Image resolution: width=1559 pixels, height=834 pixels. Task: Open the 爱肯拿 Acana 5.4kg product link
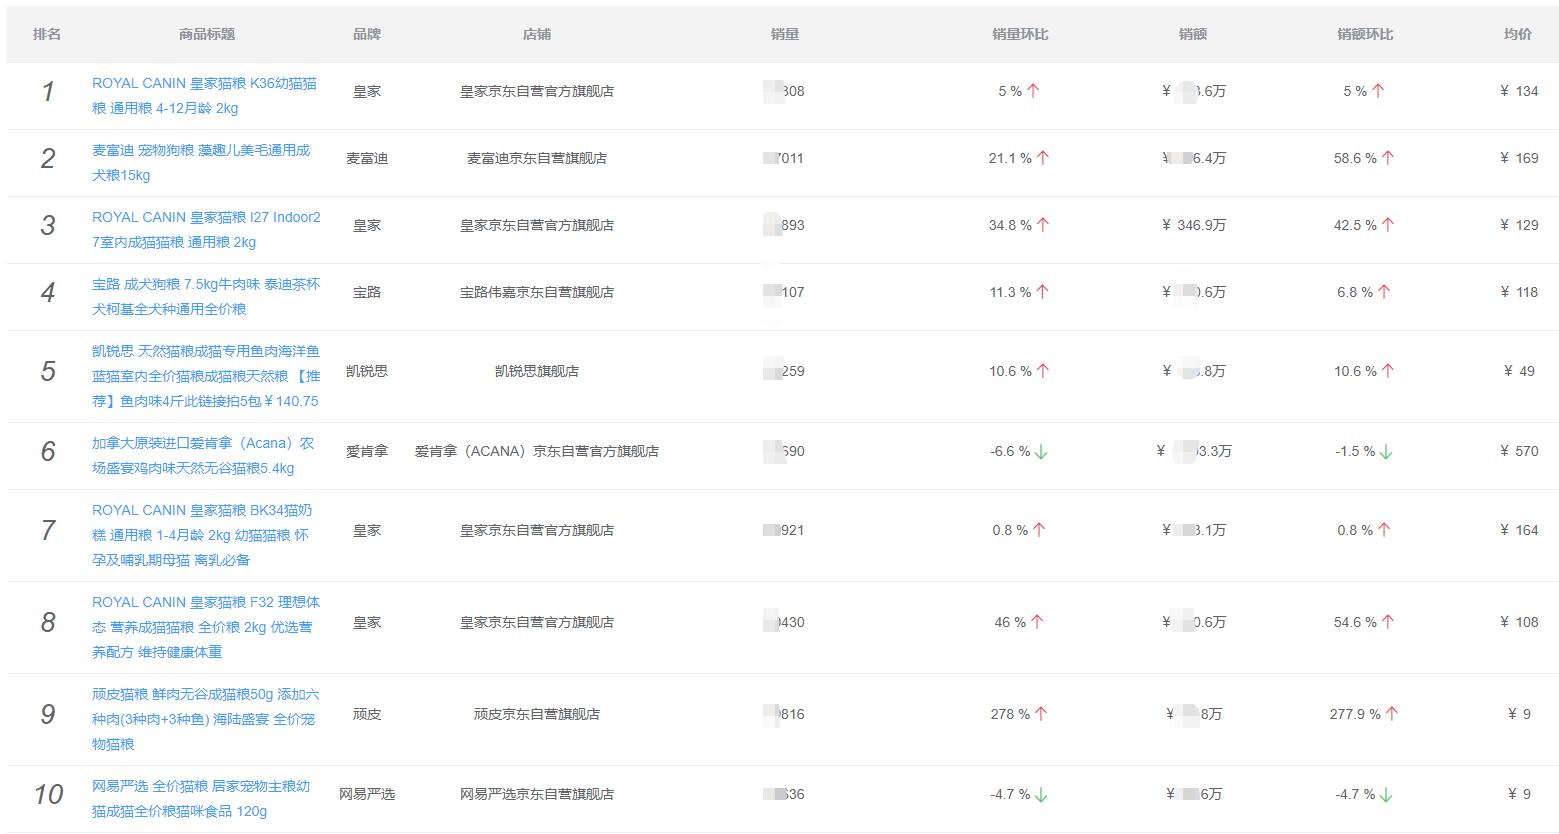(x=203, y=456)
